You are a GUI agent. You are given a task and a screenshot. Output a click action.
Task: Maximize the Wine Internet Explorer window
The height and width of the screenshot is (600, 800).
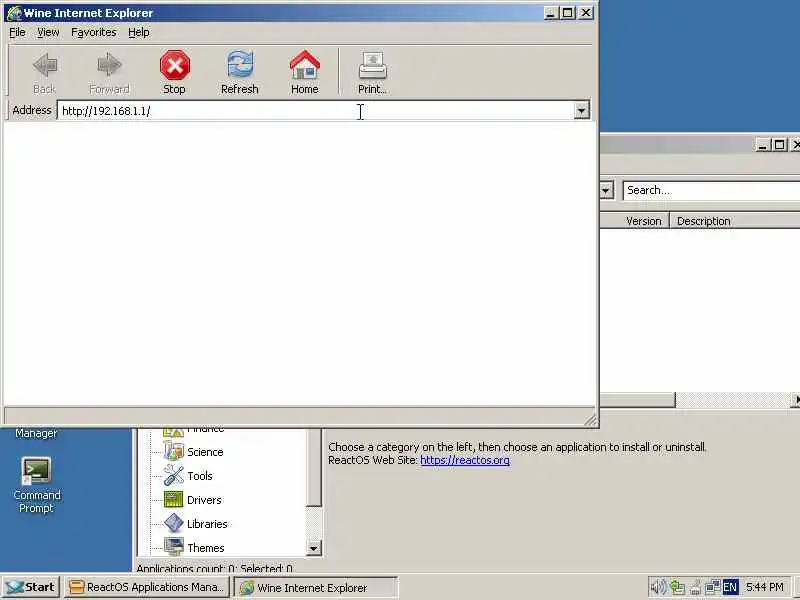[567, 13]
